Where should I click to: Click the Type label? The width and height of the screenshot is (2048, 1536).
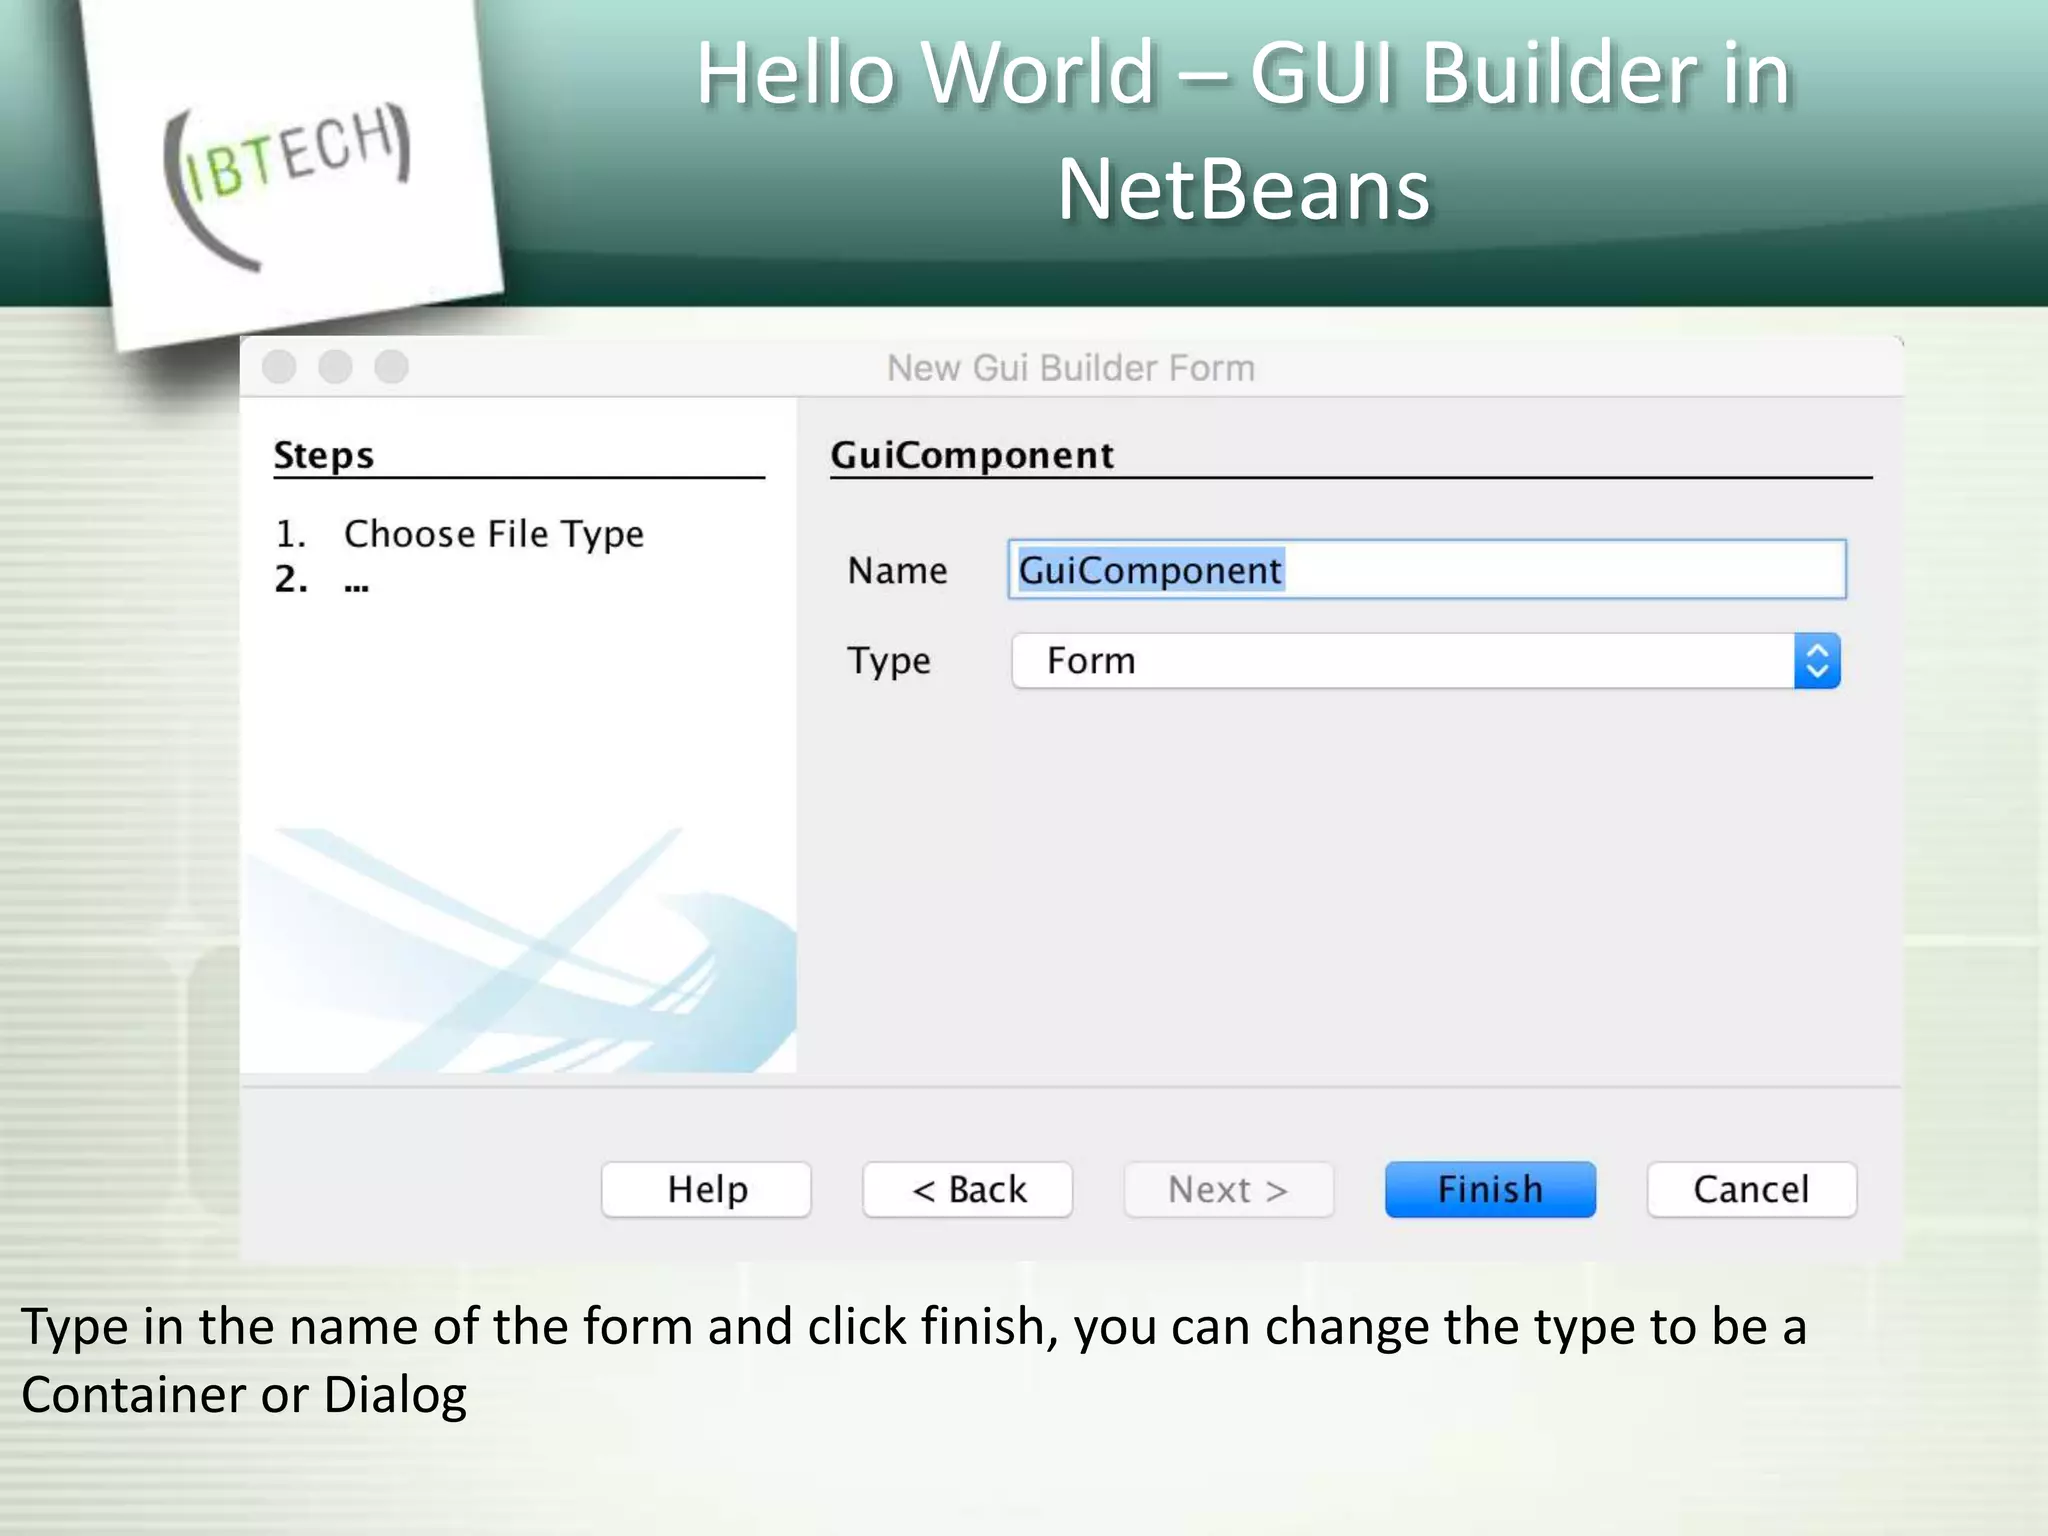tap(889, 661)
